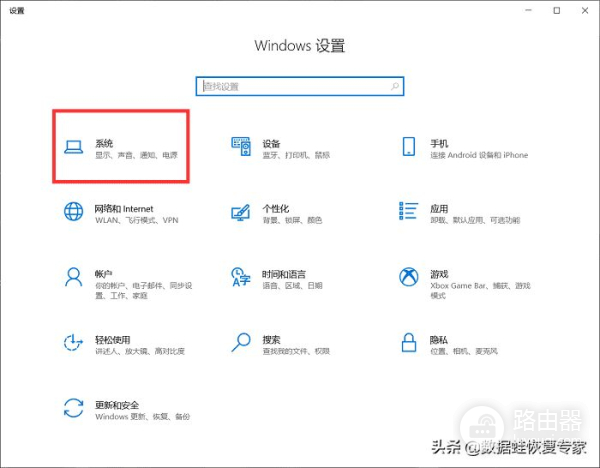Open the 系统 settings title
The height and width of the screenshot is (468, 600).
click(104, 143)
